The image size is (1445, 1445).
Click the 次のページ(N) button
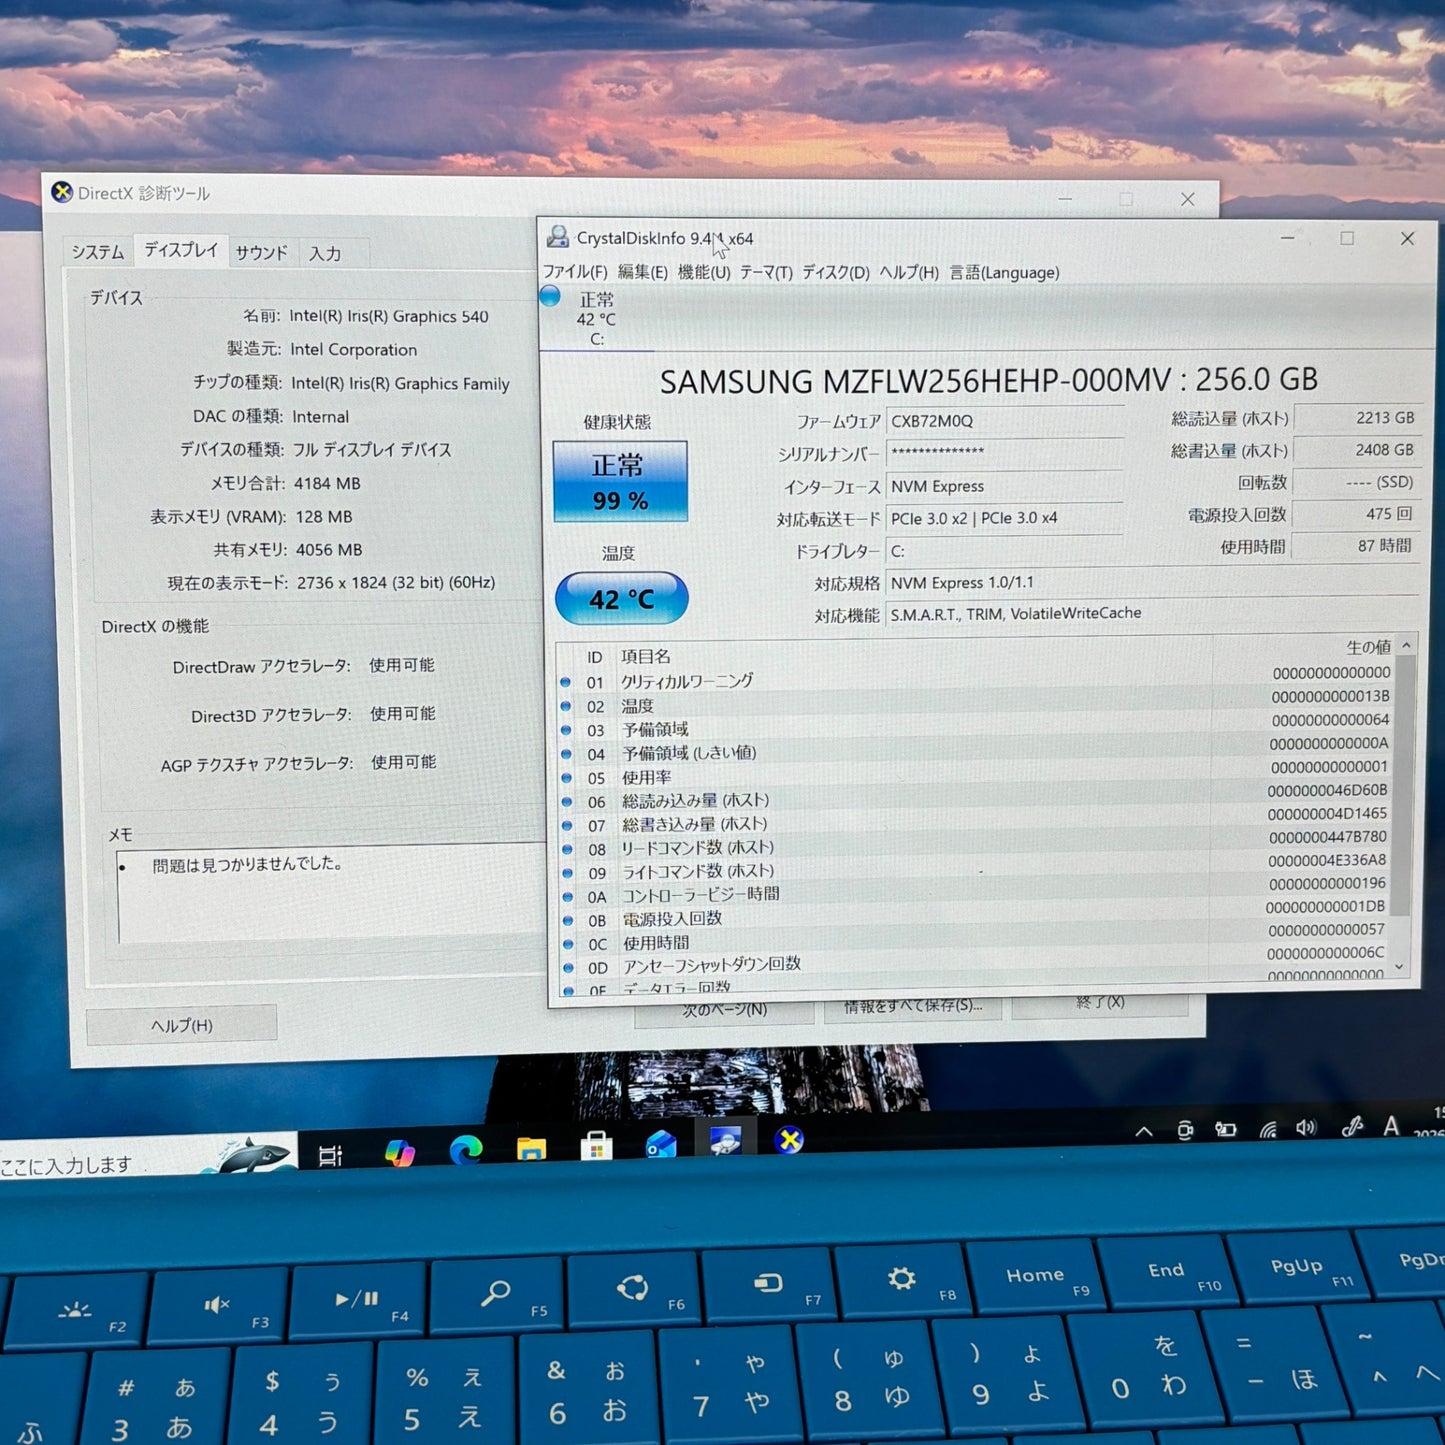coord(724,1010)
